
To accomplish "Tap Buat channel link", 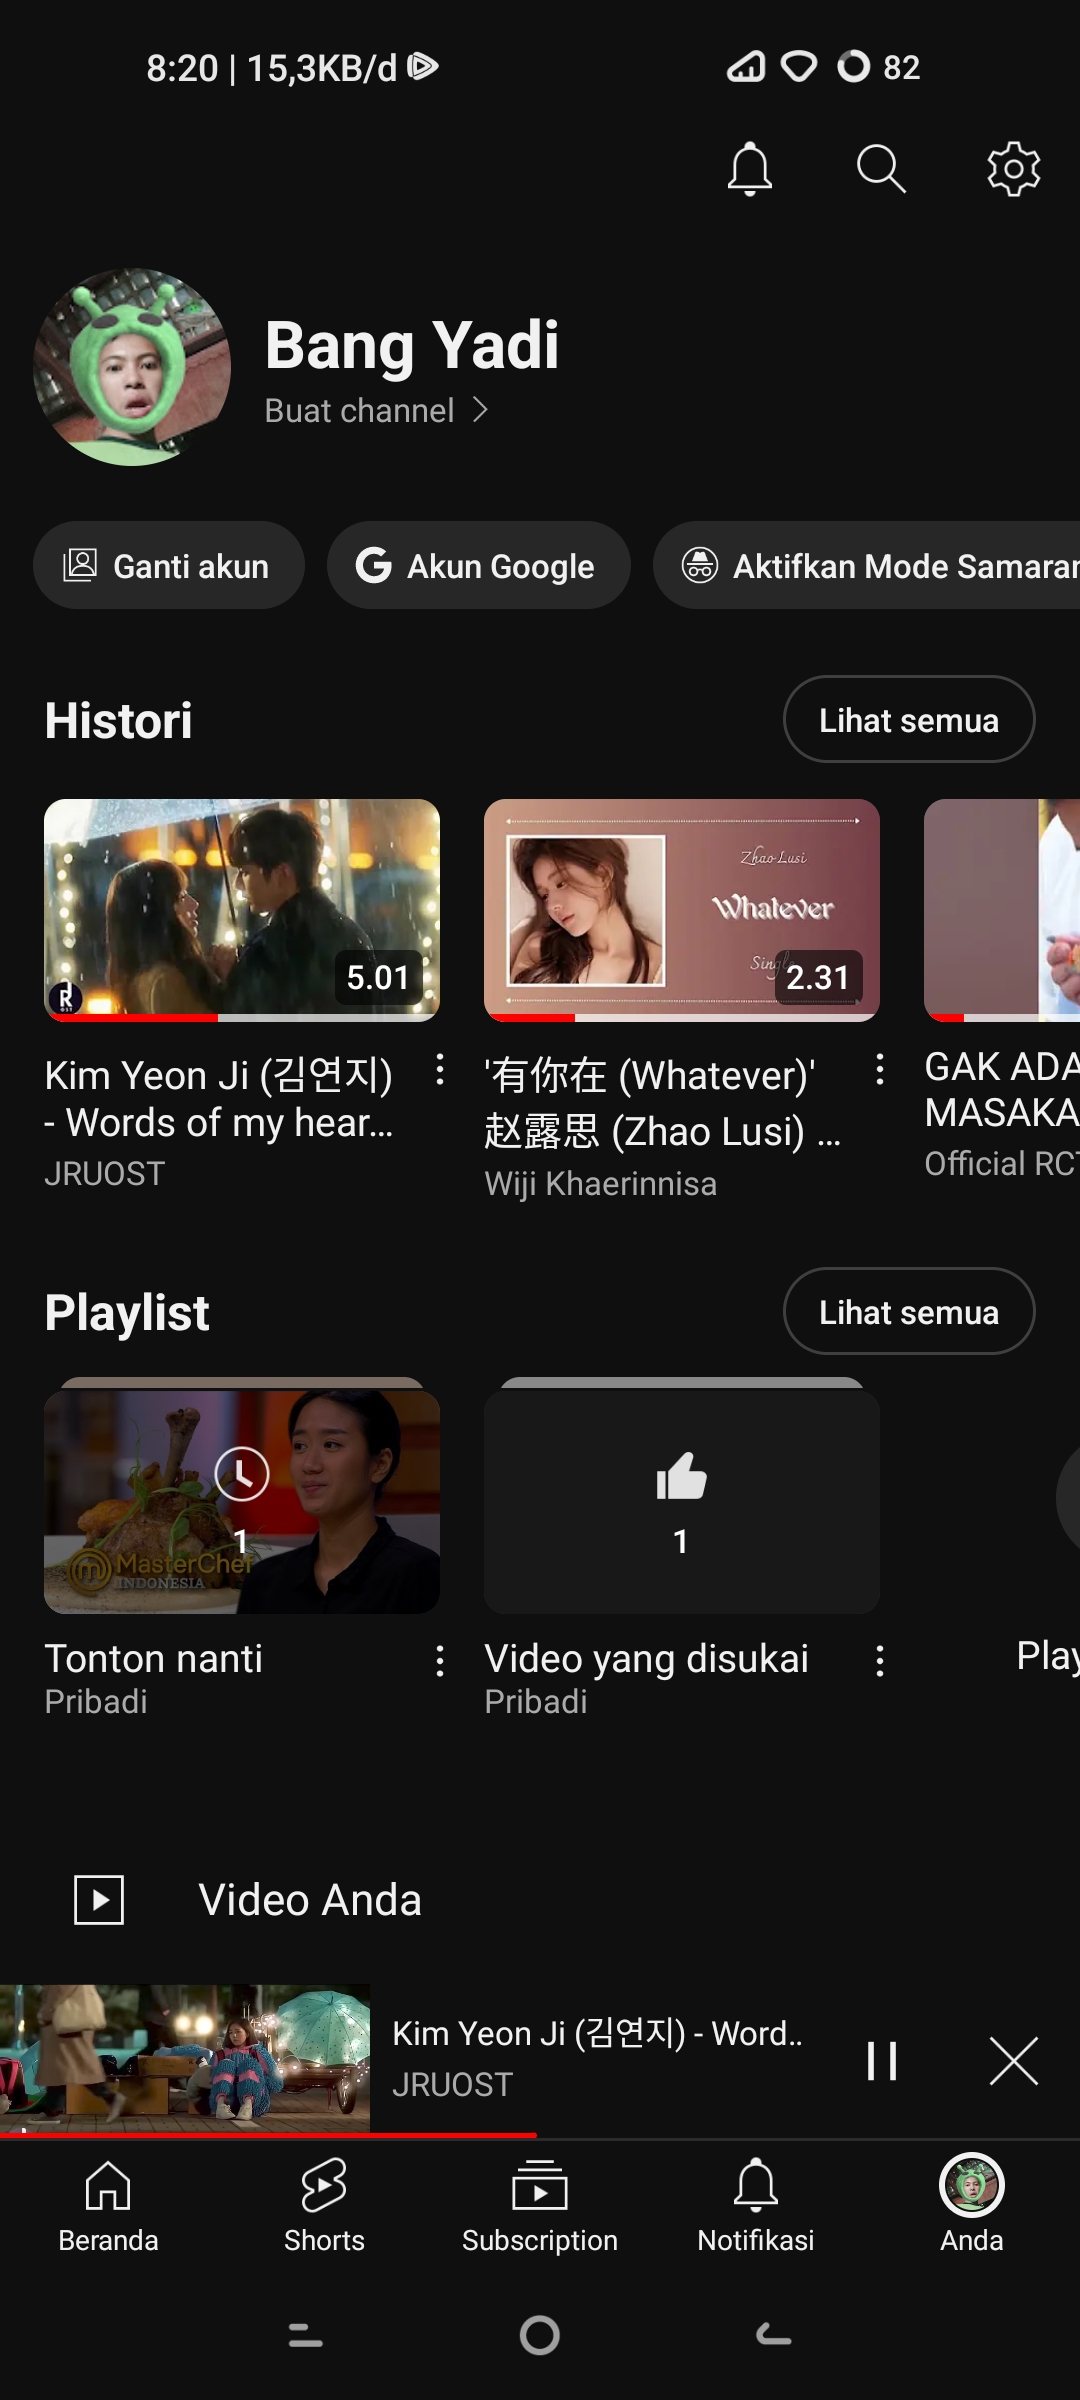I will 360,410.
